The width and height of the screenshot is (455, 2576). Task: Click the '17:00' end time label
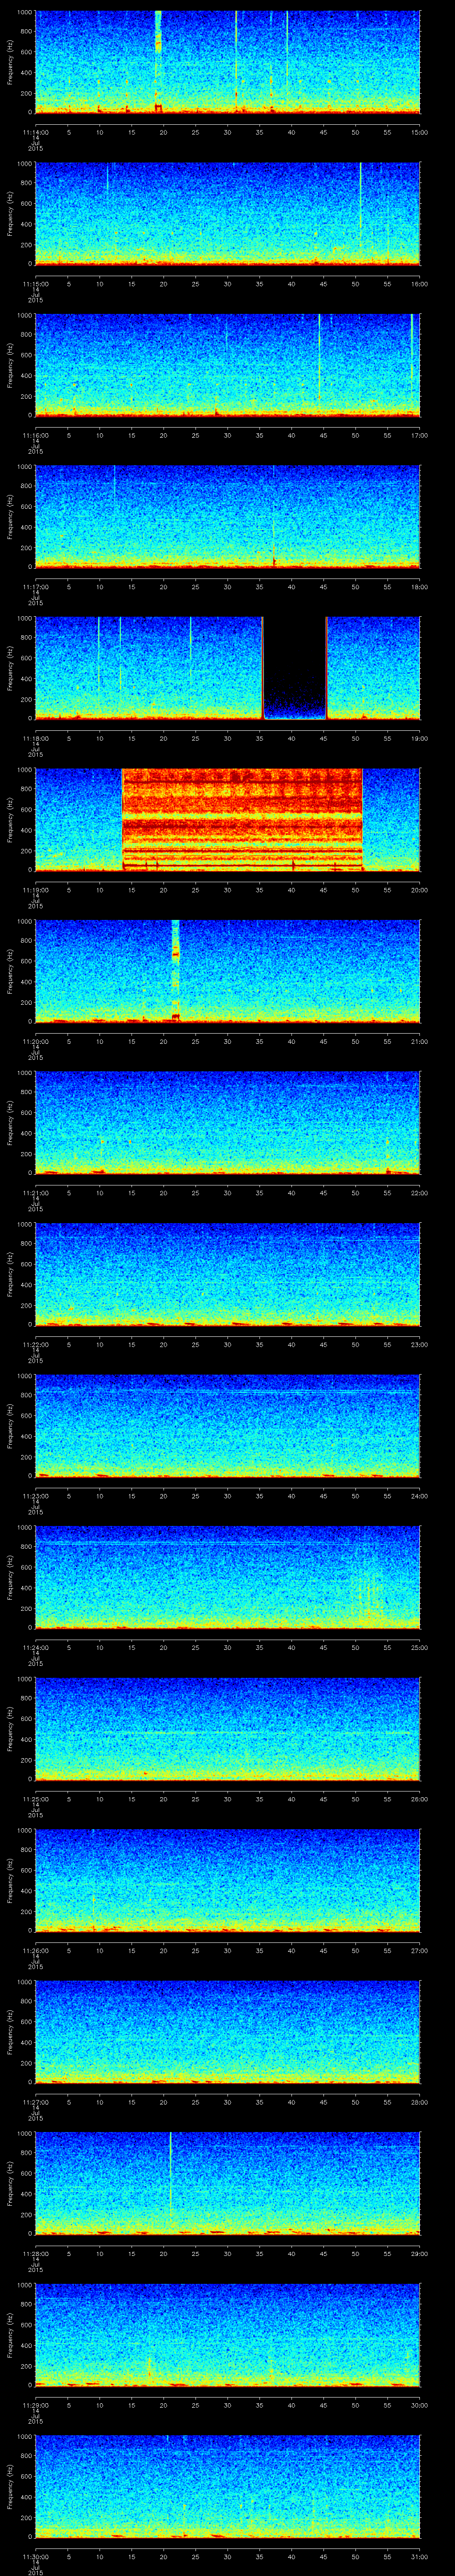click(420, 435)
